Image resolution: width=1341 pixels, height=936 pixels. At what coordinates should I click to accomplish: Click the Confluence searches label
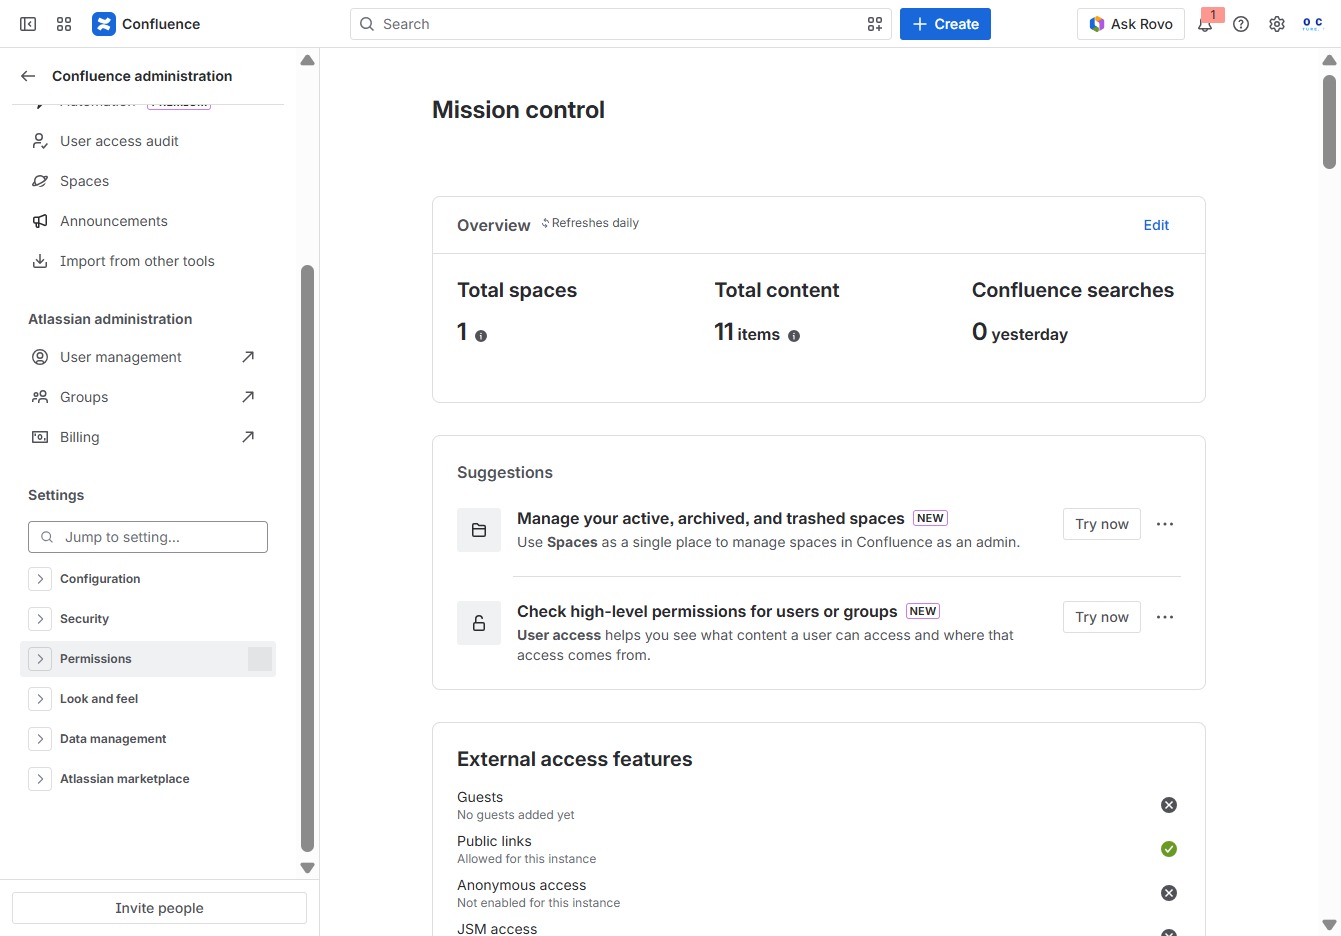tap(1073, 290)
